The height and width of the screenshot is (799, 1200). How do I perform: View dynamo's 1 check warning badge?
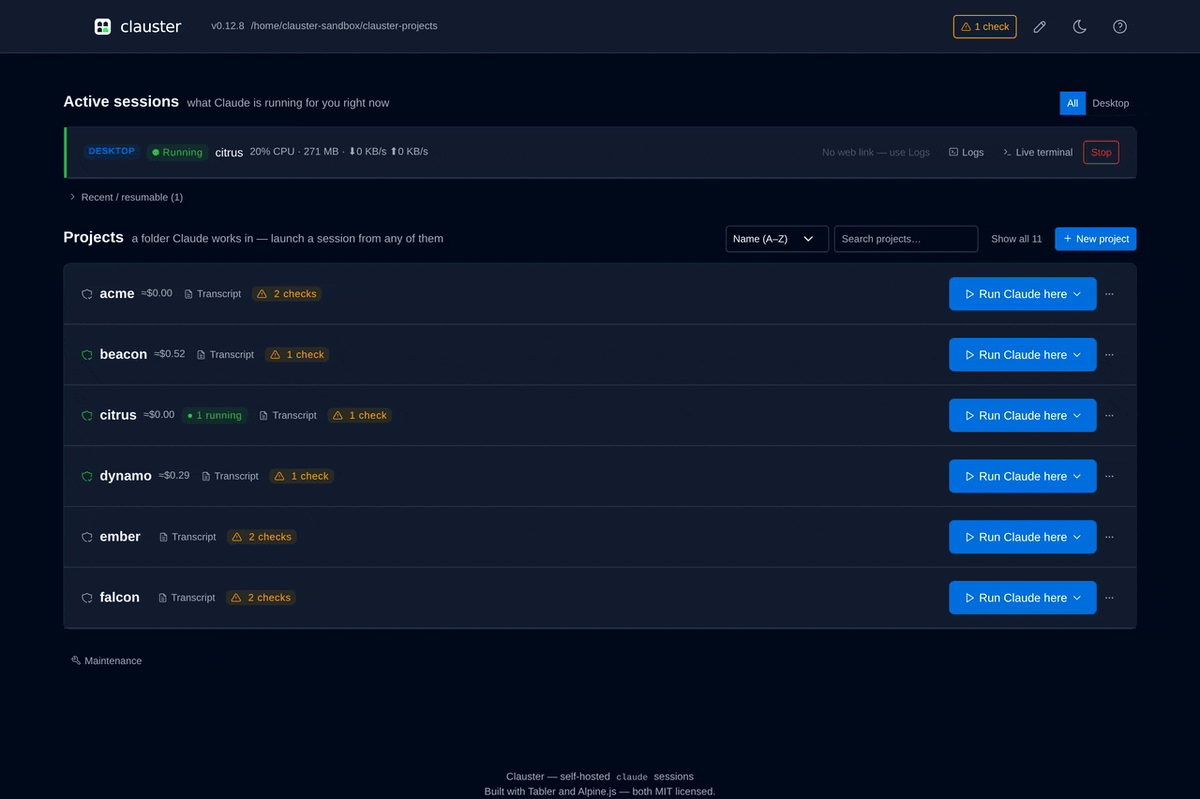[x=301, y=476]
